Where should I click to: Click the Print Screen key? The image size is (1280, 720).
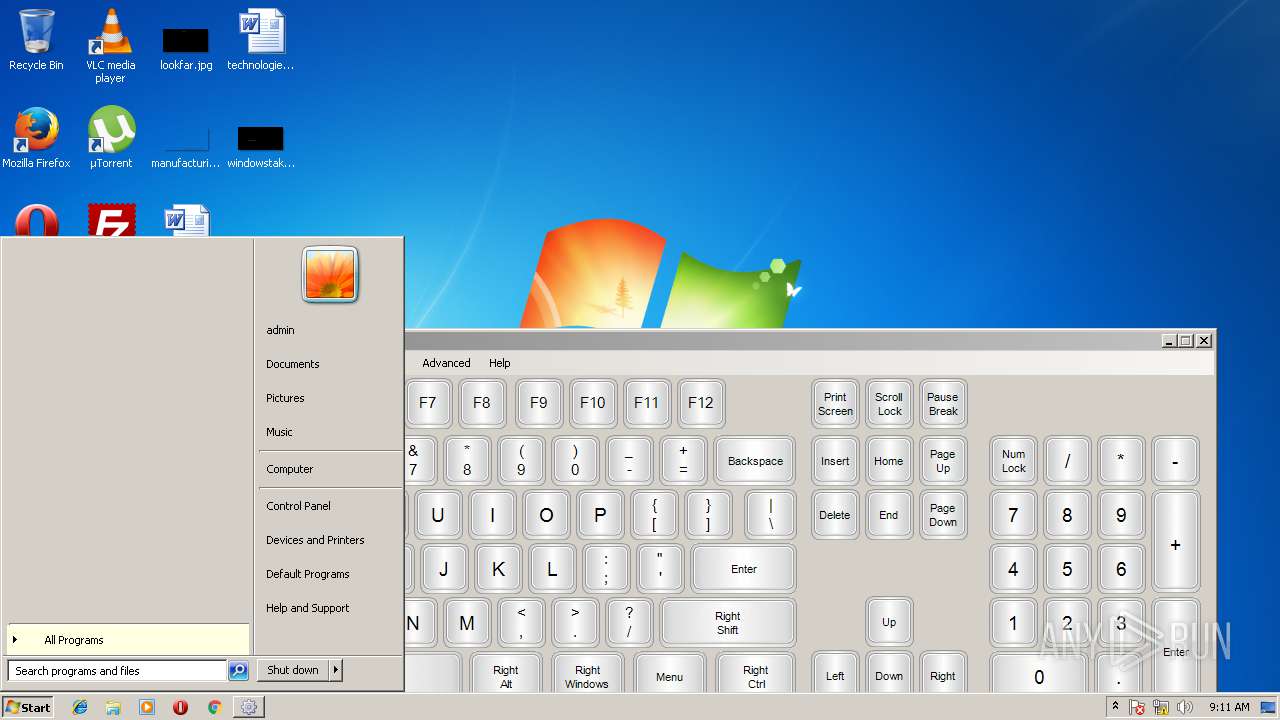pos(835,404)
